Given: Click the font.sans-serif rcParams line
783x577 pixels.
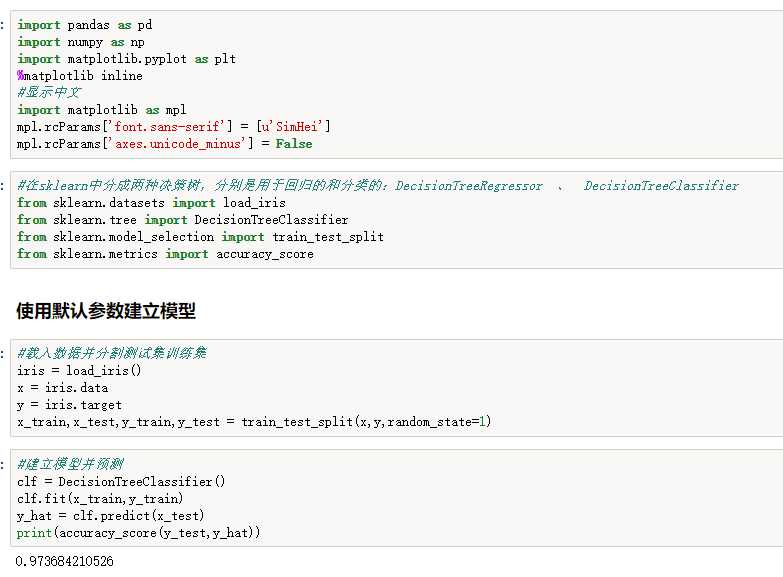Looking at the screenshot, I should pos(173,127).
